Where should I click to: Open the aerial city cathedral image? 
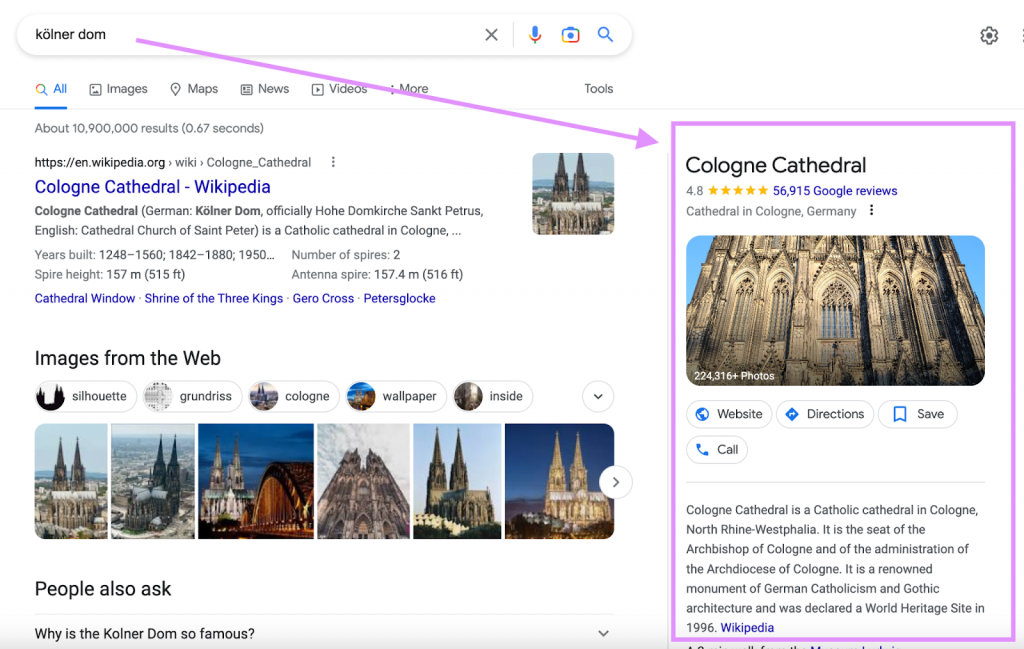tap(153, 481)
